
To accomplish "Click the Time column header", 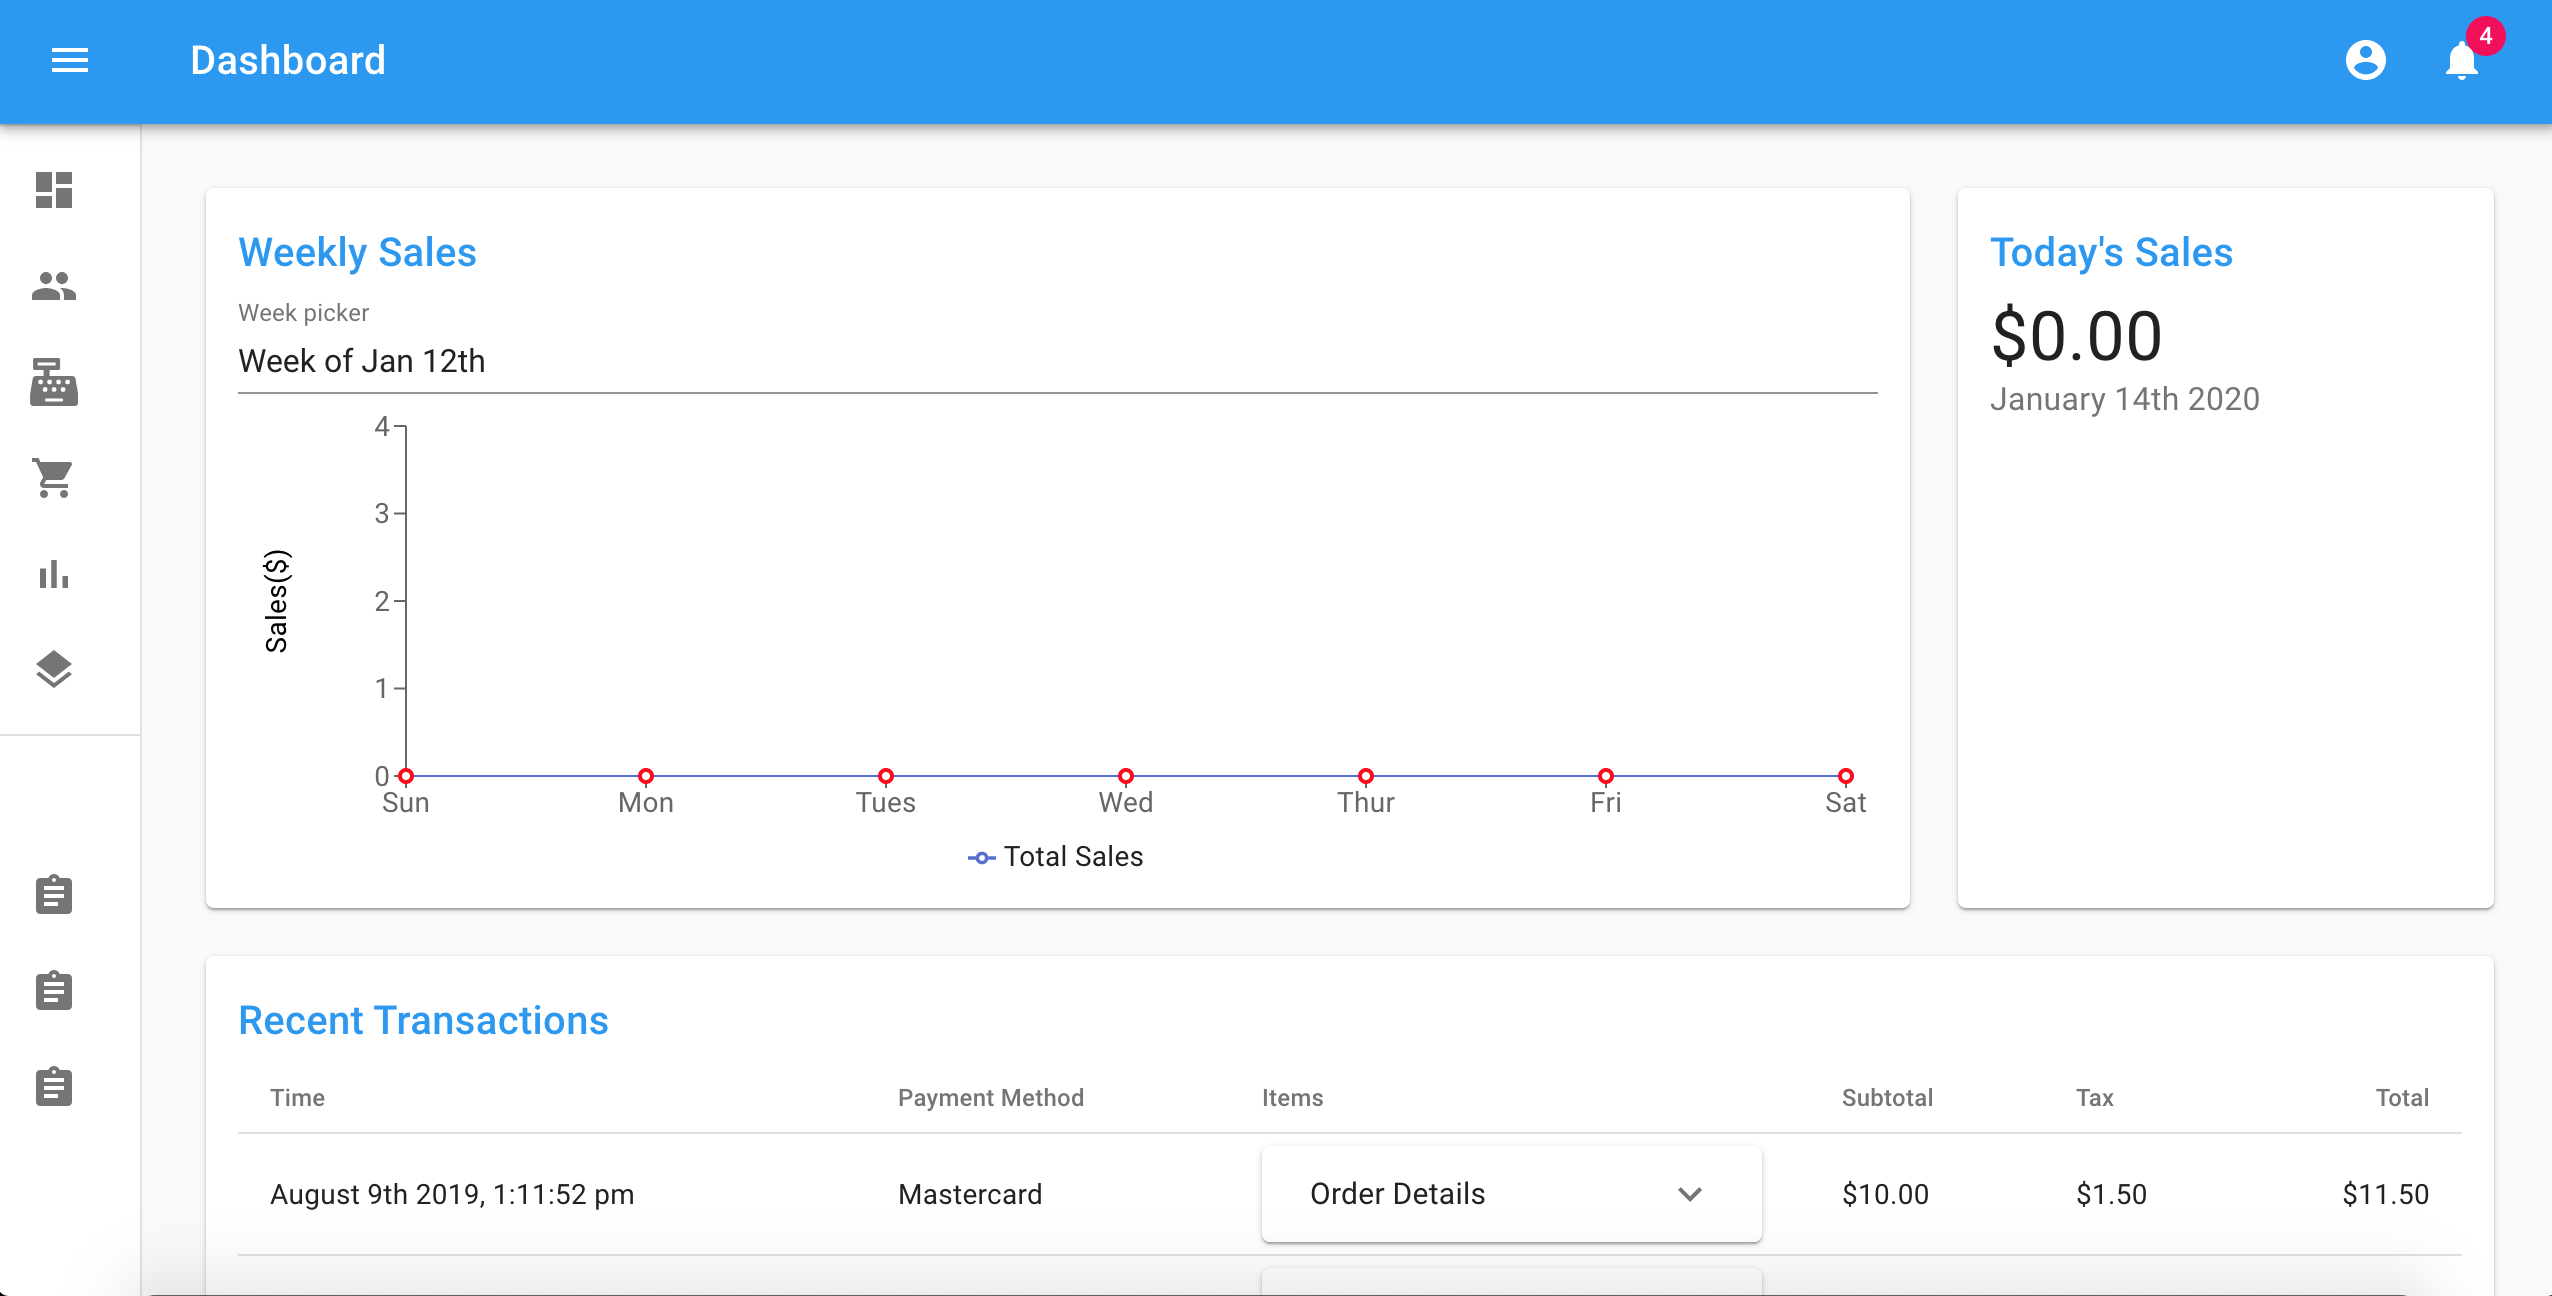I will [297, 1098].
